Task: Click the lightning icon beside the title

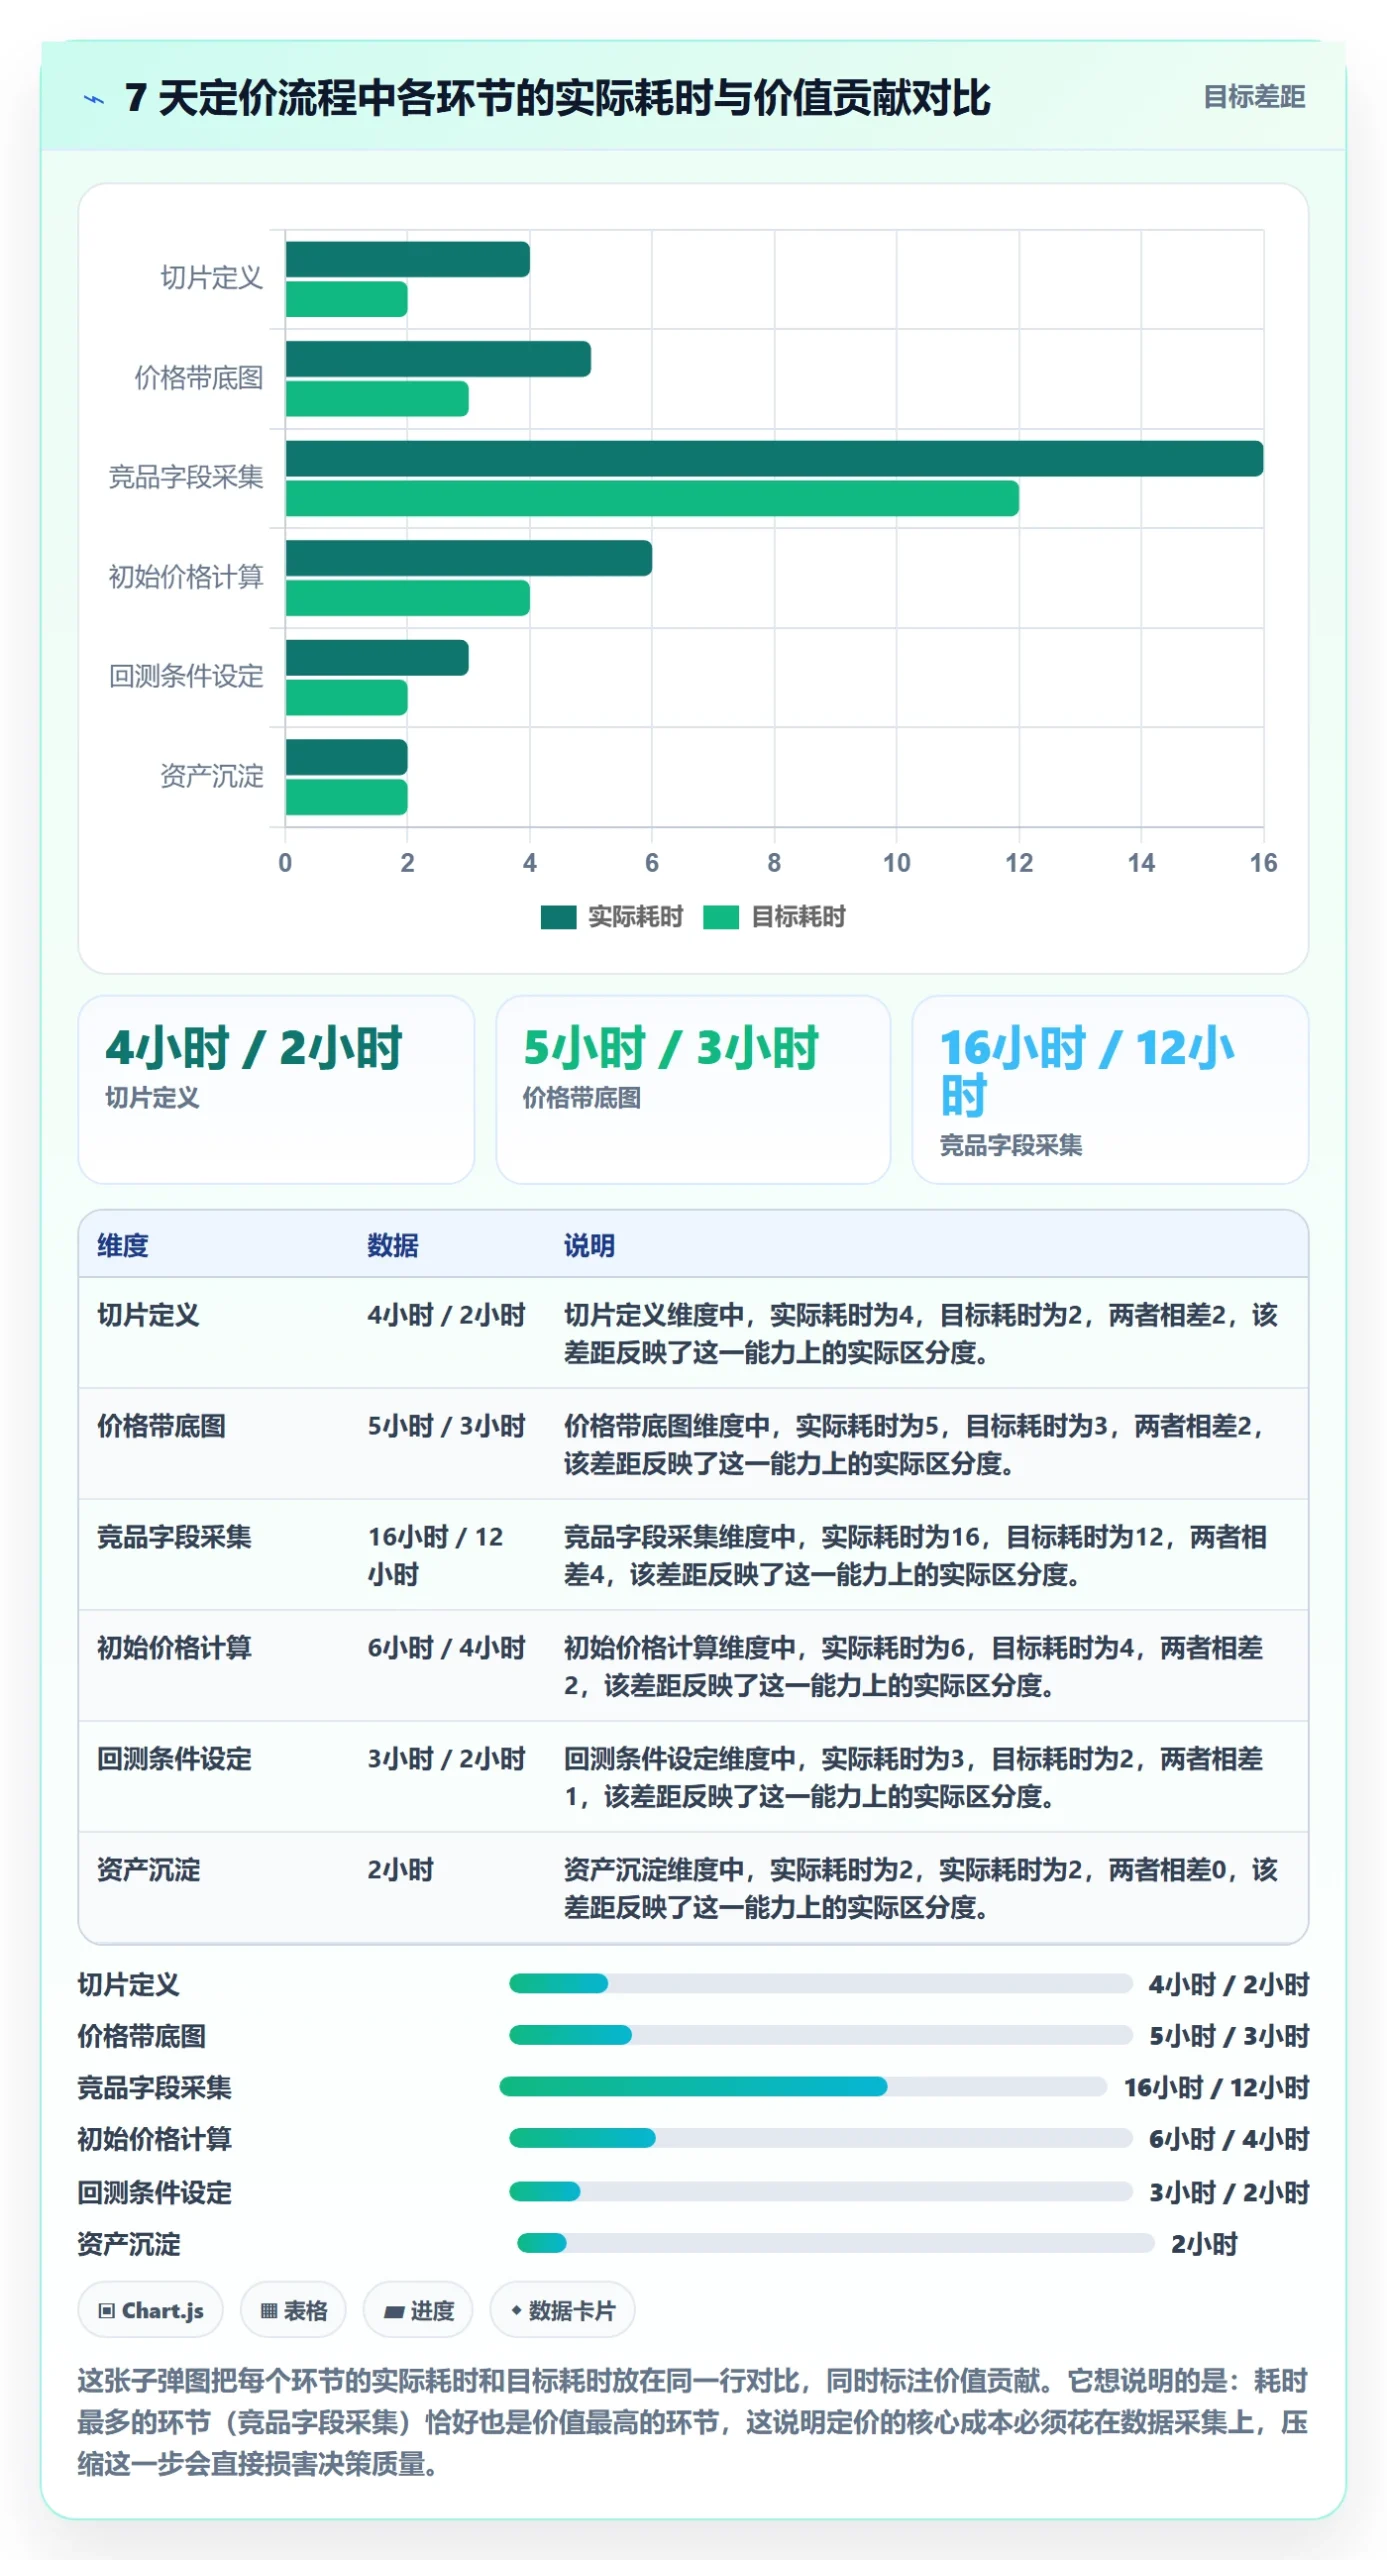Action: [x=94, y=99]
